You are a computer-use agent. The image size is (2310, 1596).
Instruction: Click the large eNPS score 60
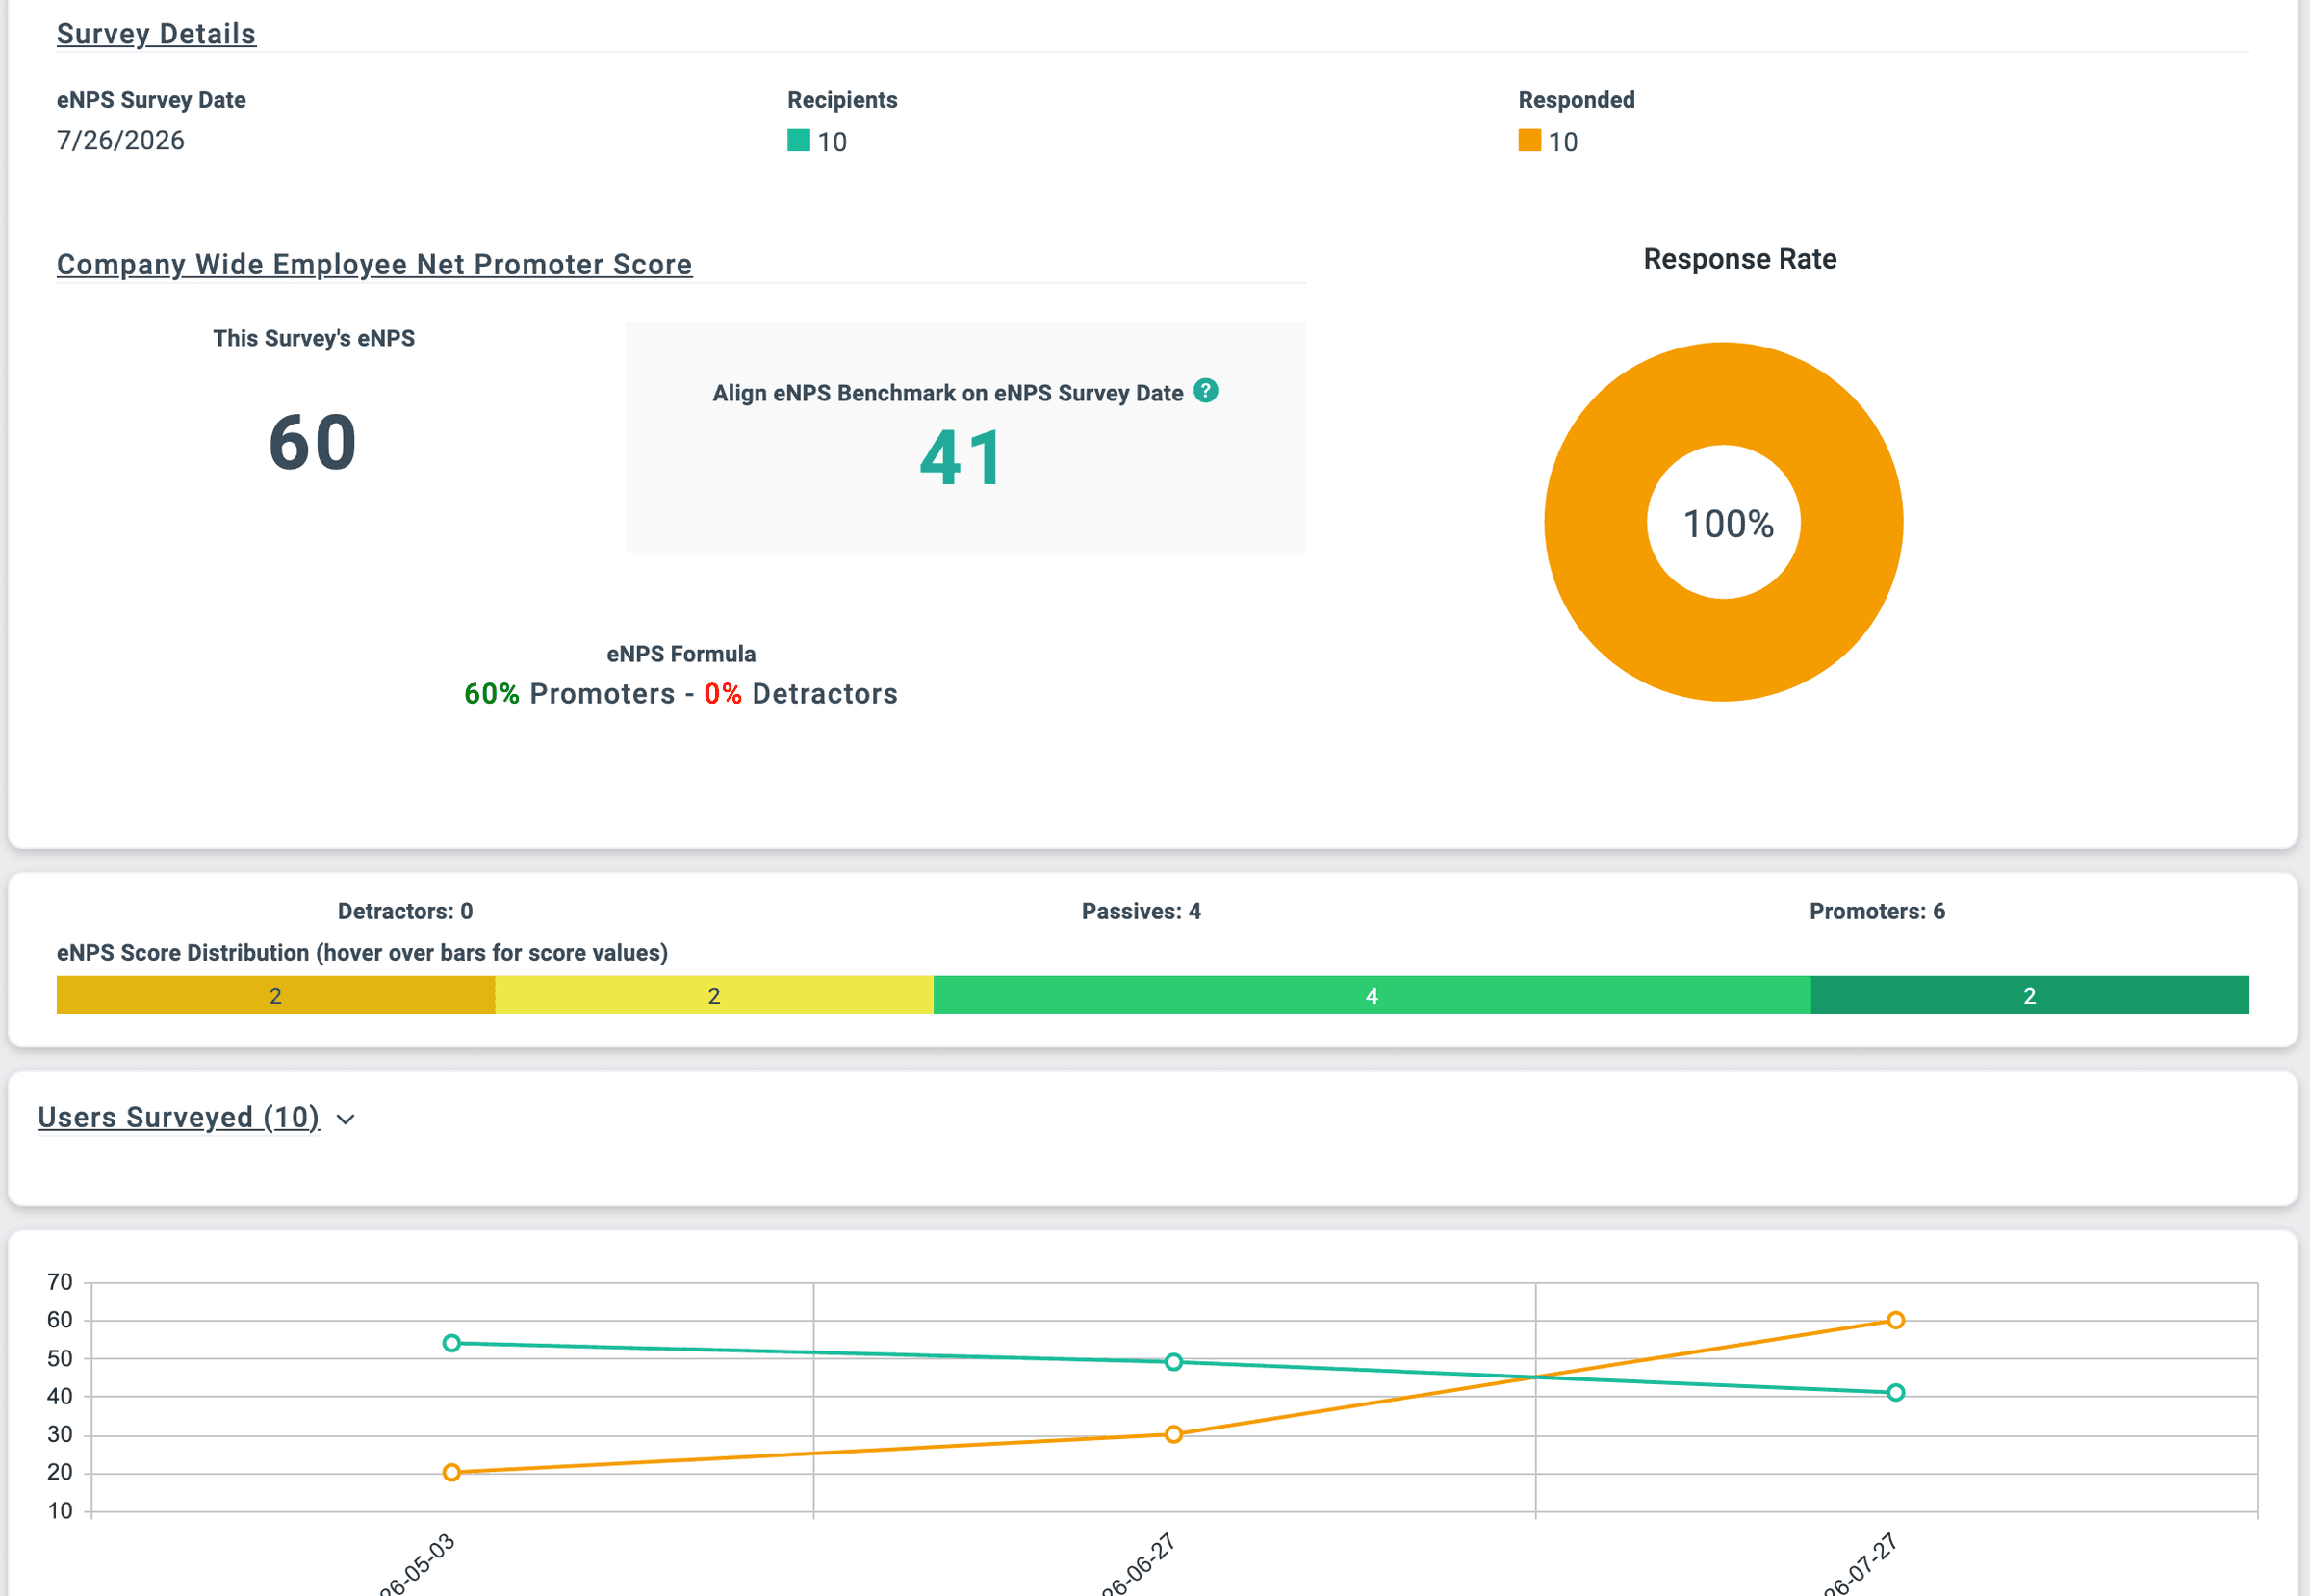(313, 442)
